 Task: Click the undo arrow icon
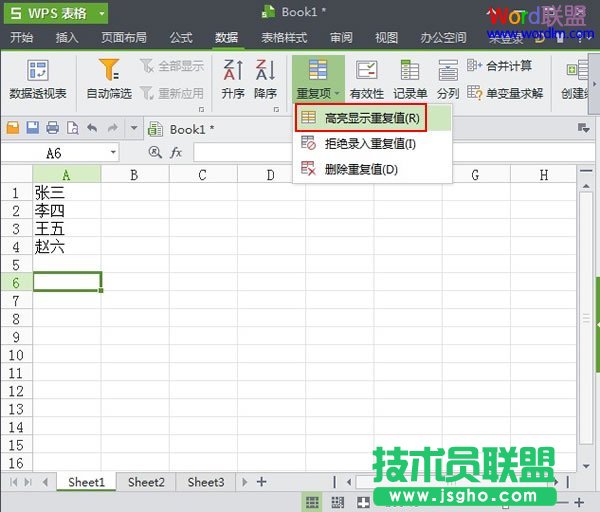92,129
